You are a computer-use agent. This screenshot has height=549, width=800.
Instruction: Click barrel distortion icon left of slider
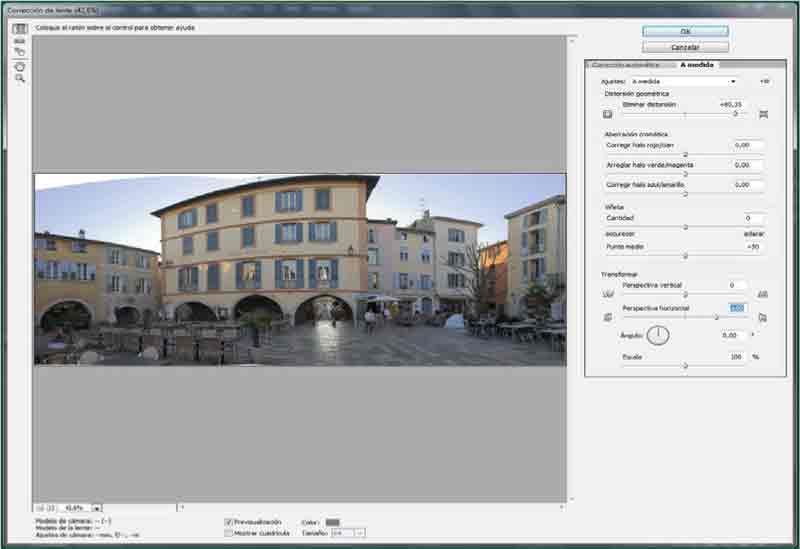(607, 114)
